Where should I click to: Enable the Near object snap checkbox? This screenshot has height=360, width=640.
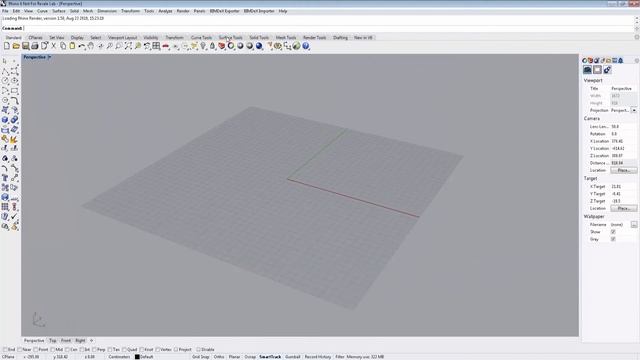point(20,350)
